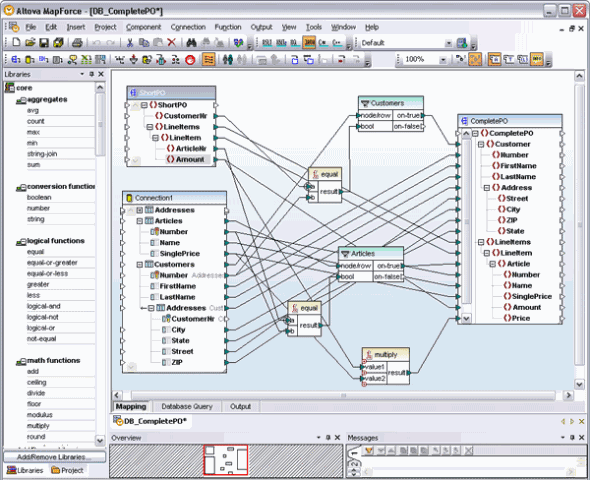Click the Copy icon in the toolbar
The width and height of the screenshot is (590, 480).
144,42
